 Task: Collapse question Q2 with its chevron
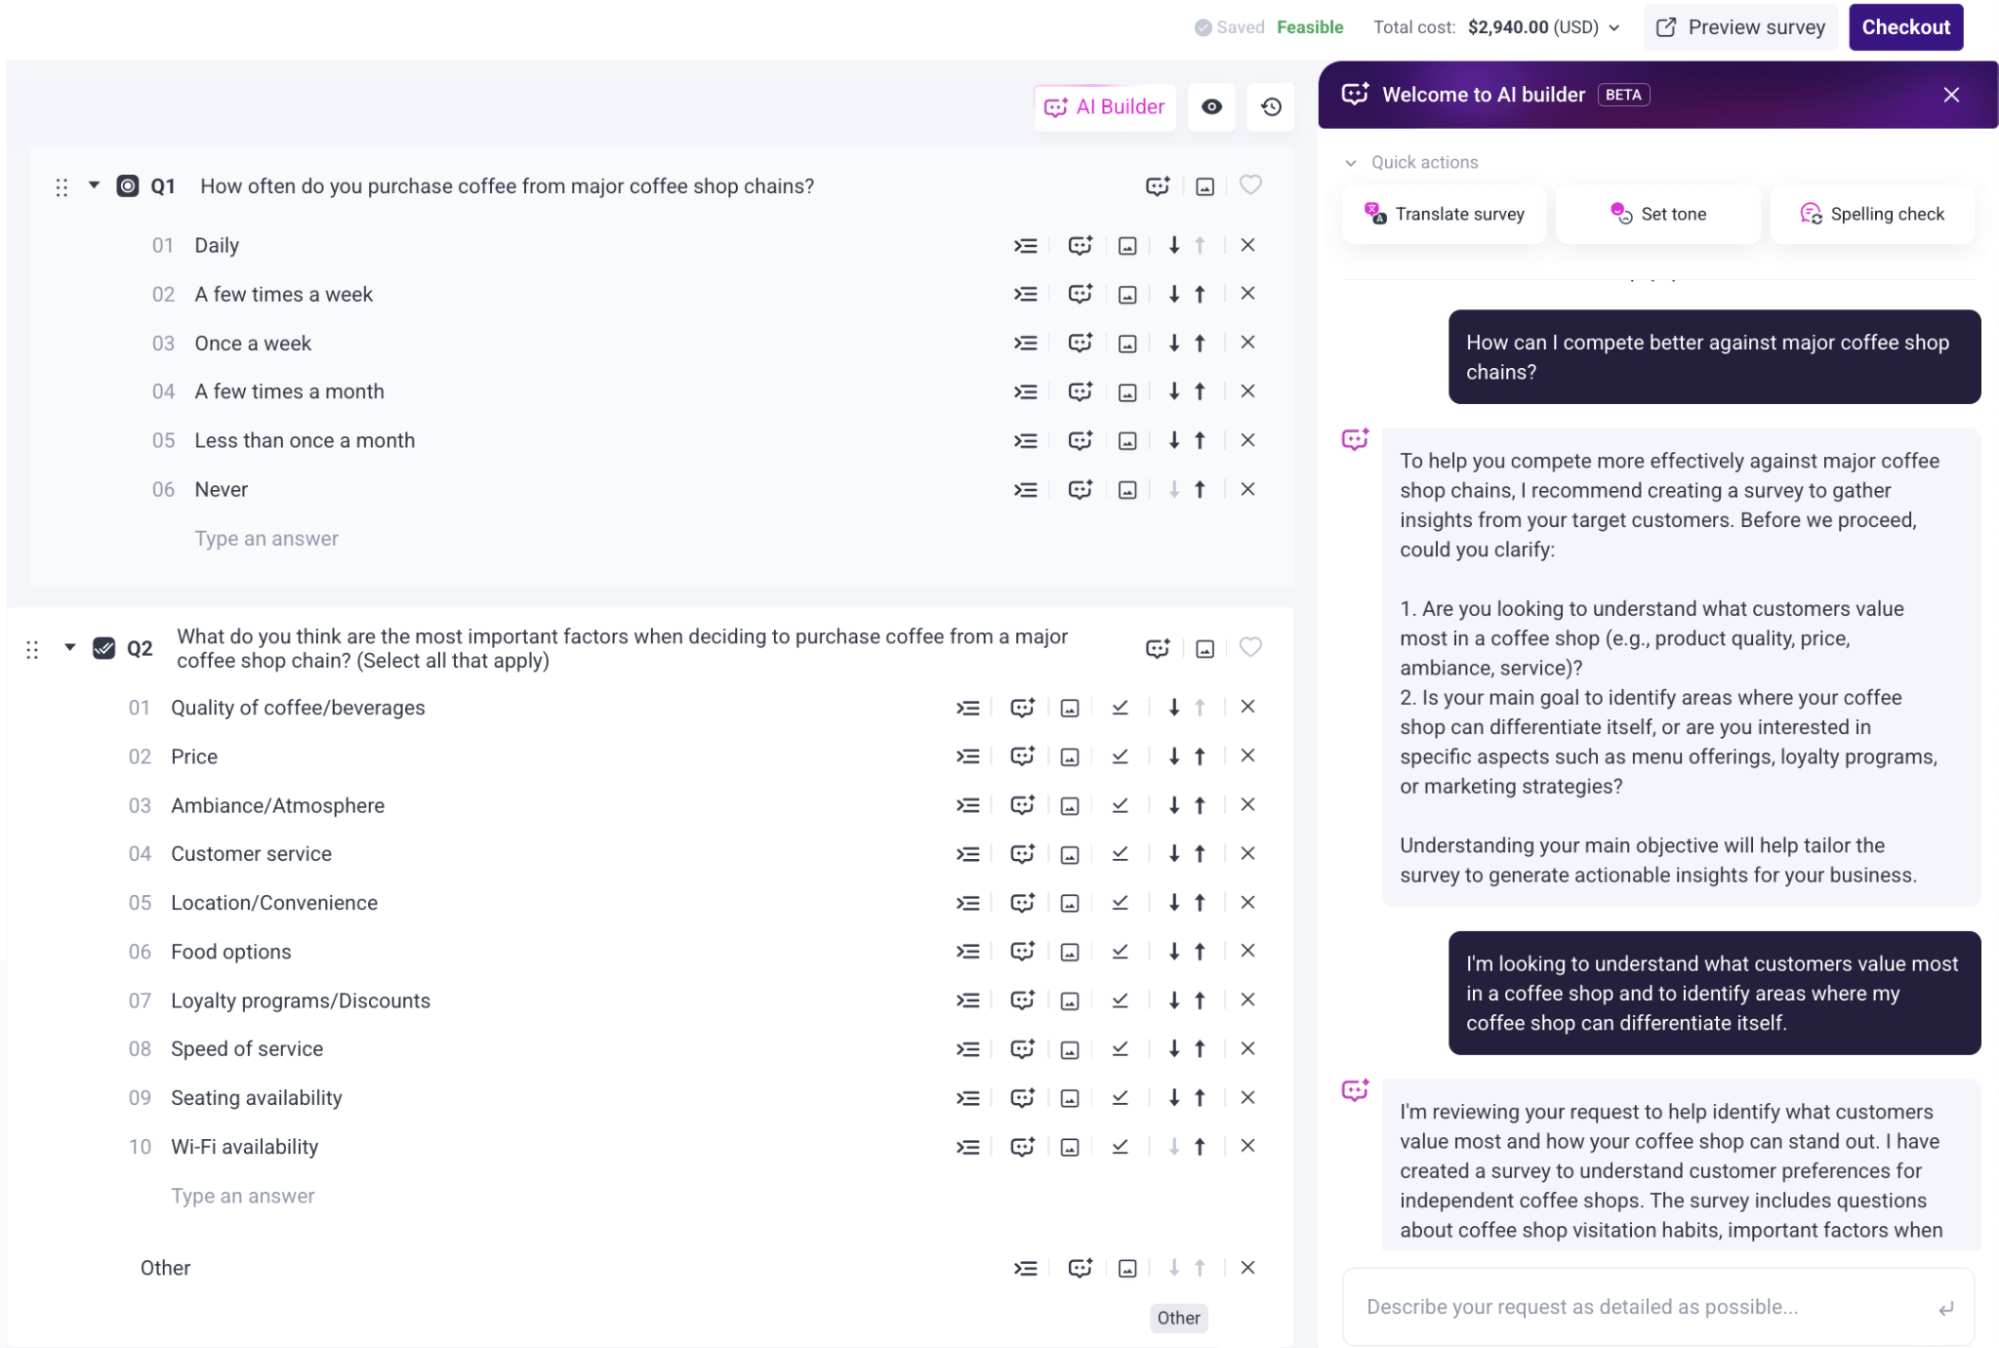69,647
